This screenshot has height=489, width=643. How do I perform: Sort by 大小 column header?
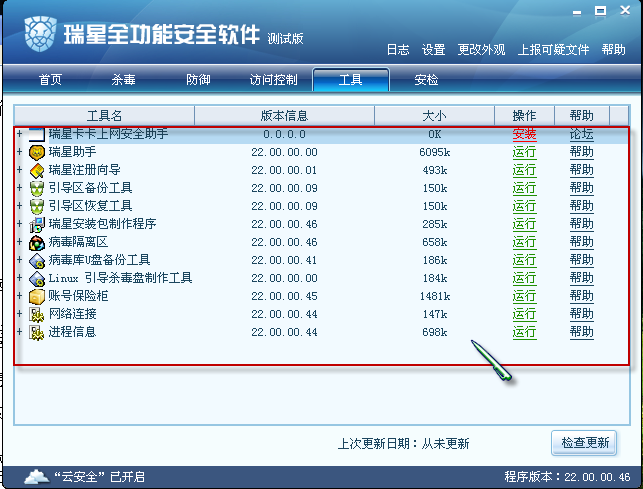pyautogui.click(x=434, y=116)
